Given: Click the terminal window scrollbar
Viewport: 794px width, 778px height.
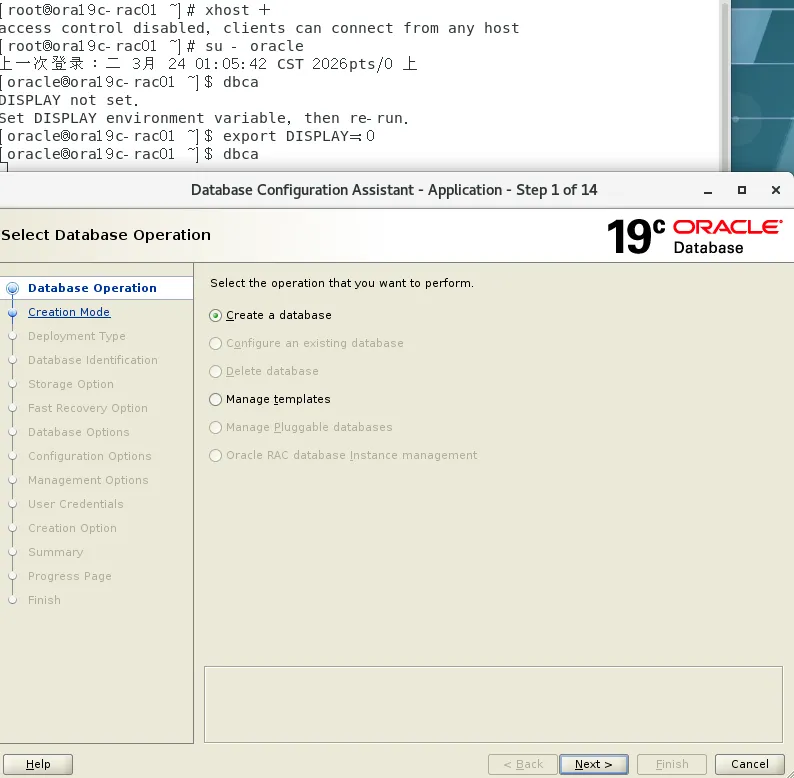Looking at the screenshot, I should (725, 85).
